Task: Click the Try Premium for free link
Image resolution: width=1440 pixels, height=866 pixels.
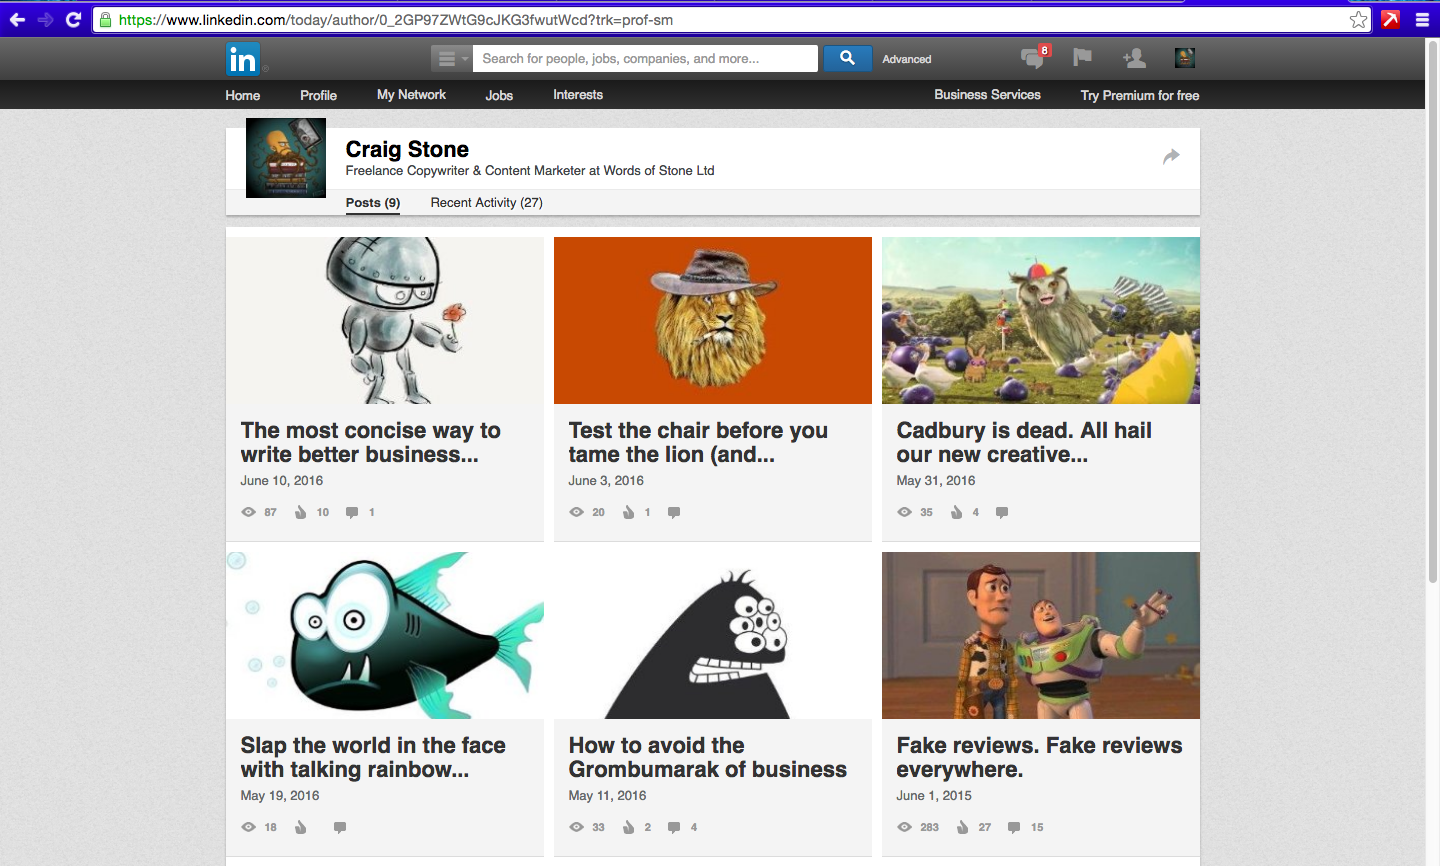Action: [x=1140, y=95]
